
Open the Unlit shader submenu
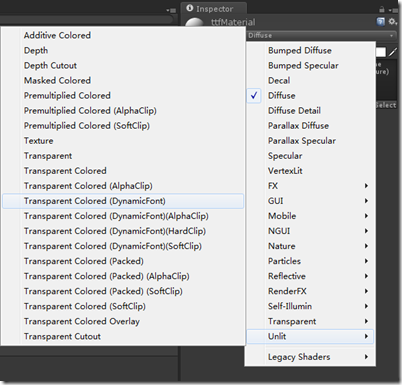[x=310, y=336]
